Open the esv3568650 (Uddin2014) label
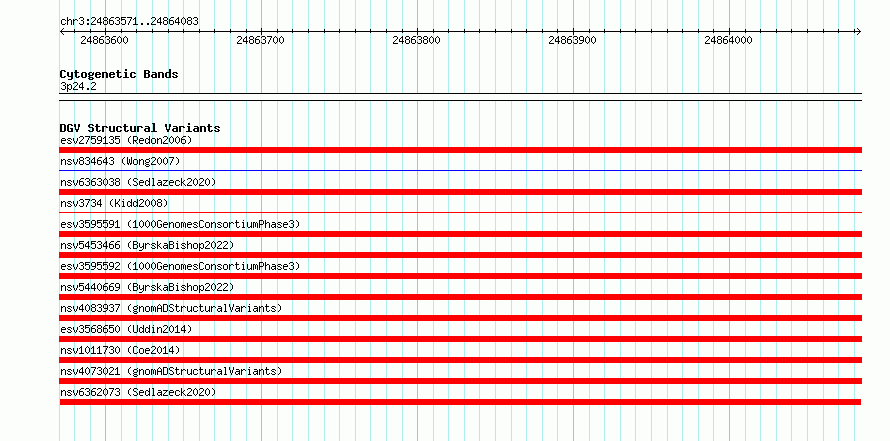The image size is (890, 441). point(126,329)
